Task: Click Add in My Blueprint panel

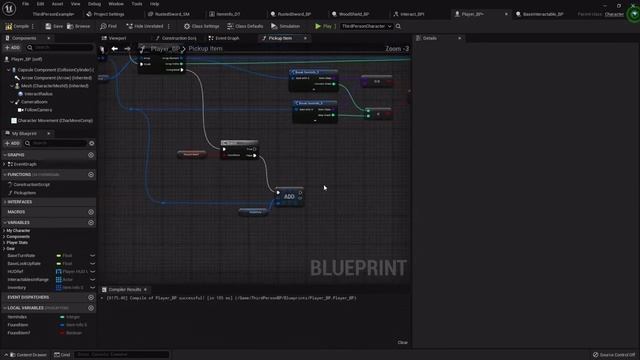Action: (12, 143)
